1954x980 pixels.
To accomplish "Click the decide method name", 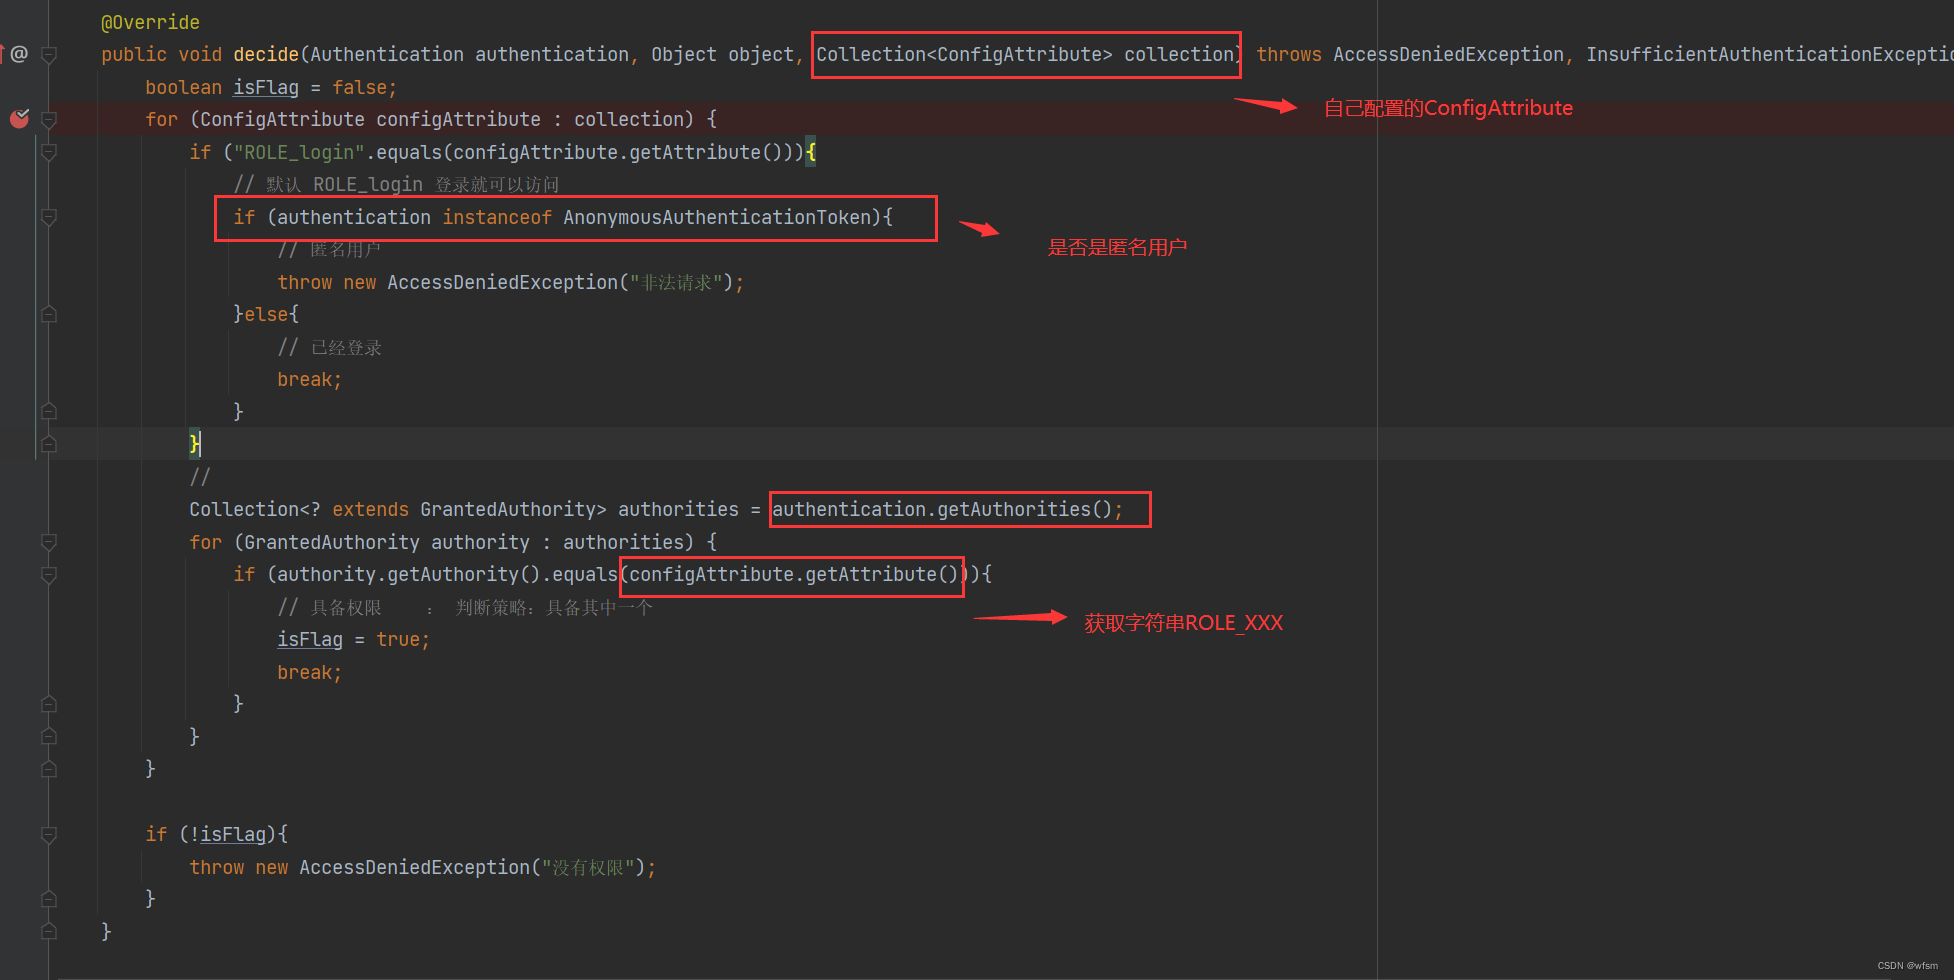I will 265,54.
